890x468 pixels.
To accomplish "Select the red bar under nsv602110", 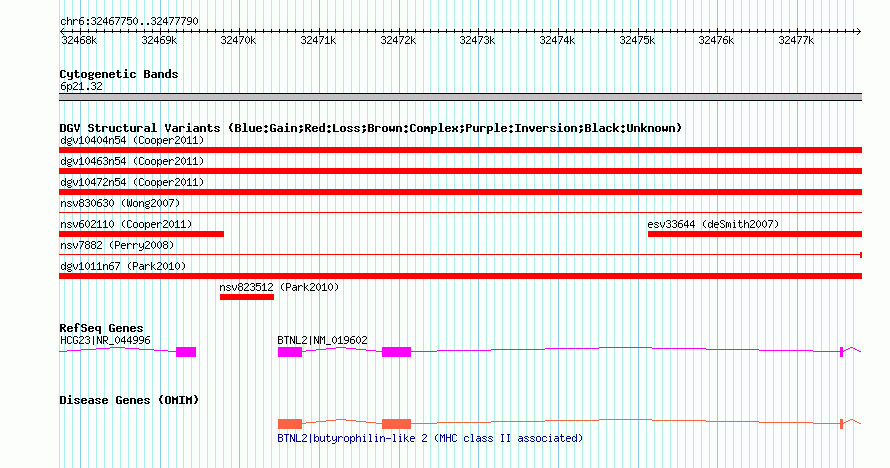I will (x=141, y=234).
